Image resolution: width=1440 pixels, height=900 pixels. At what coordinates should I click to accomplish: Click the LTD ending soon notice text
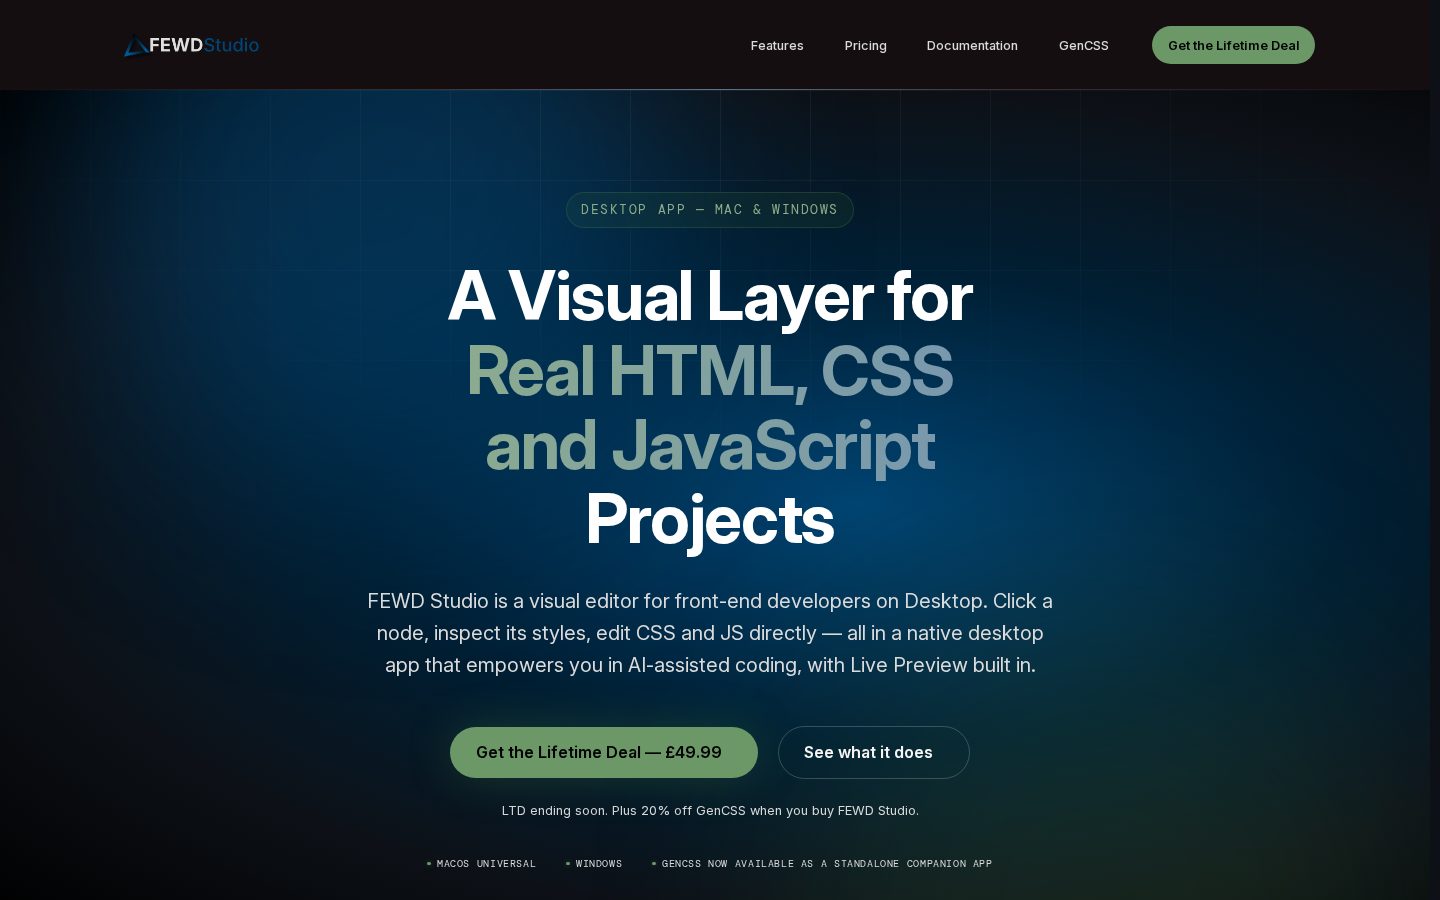pos(710,810)
